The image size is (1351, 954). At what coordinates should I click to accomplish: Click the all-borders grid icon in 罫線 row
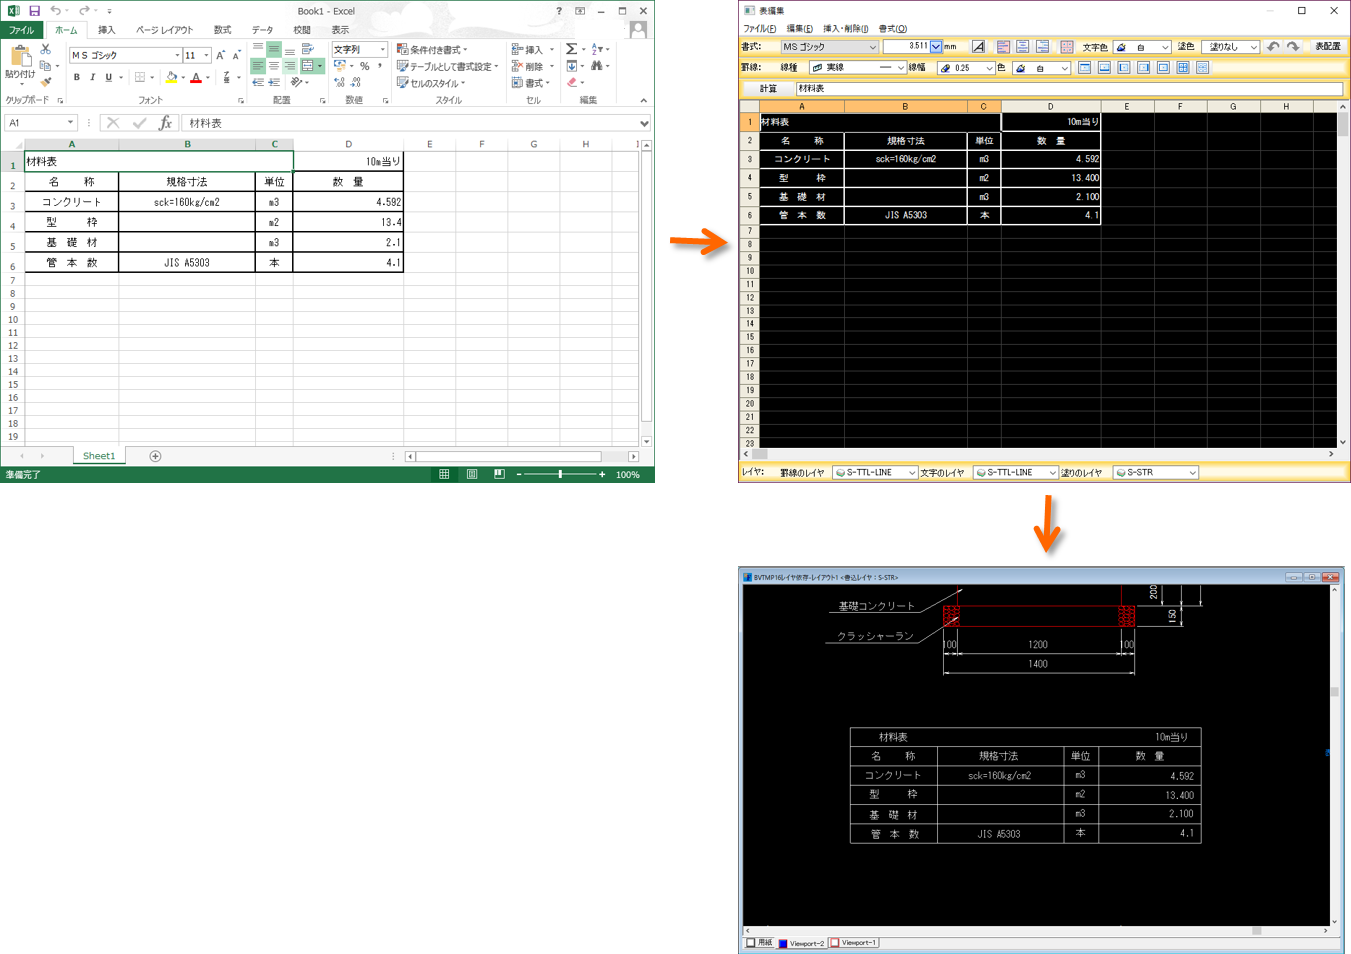point(1183,68)
